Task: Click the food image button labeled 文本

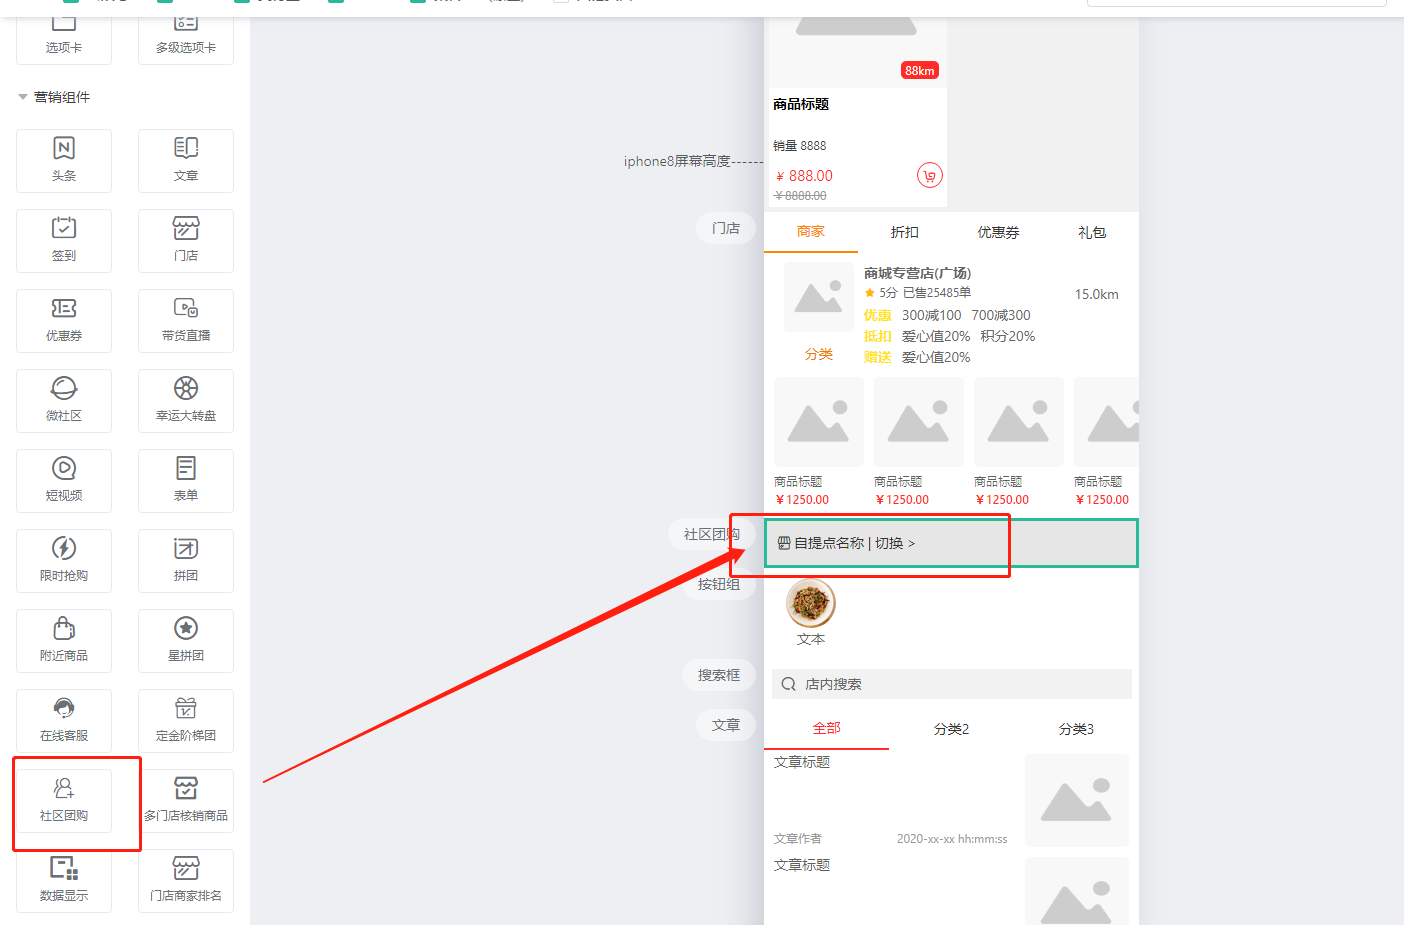Action: click(811, 603)
